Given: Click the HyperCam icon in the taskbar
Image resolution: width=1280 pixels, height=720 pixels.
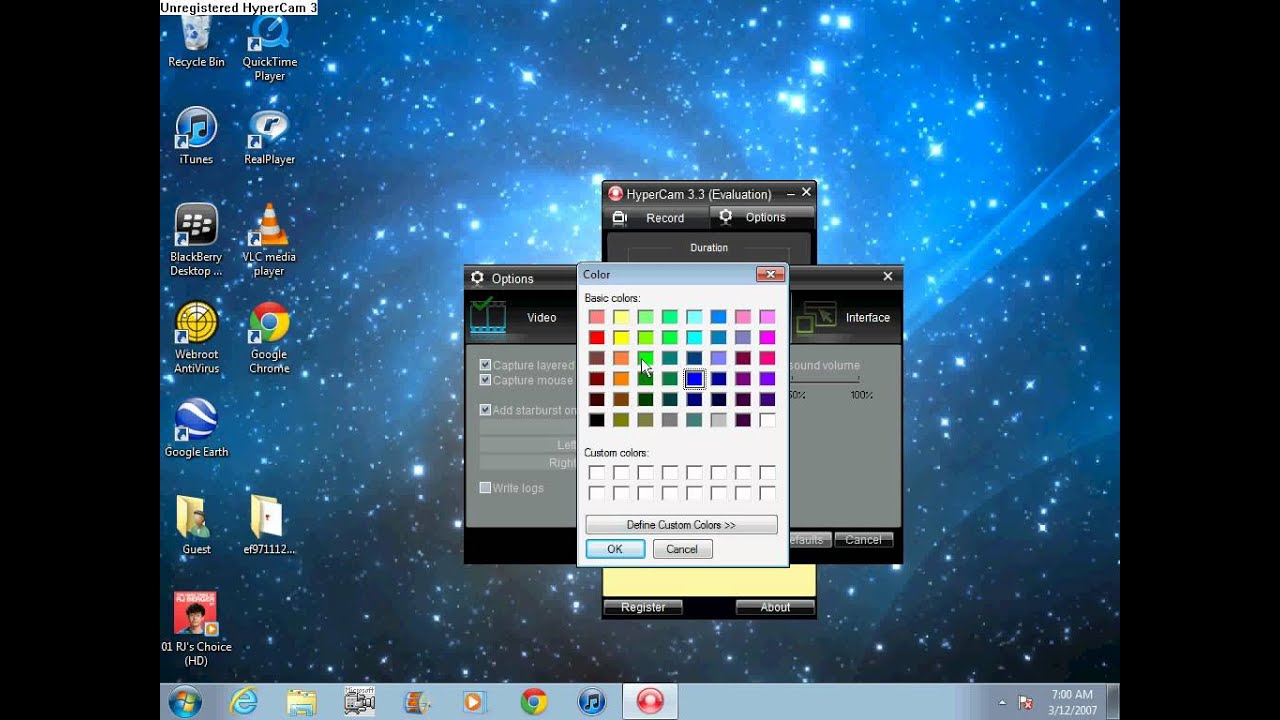Looking at the screenshot, I should click(x=650, y=702).
